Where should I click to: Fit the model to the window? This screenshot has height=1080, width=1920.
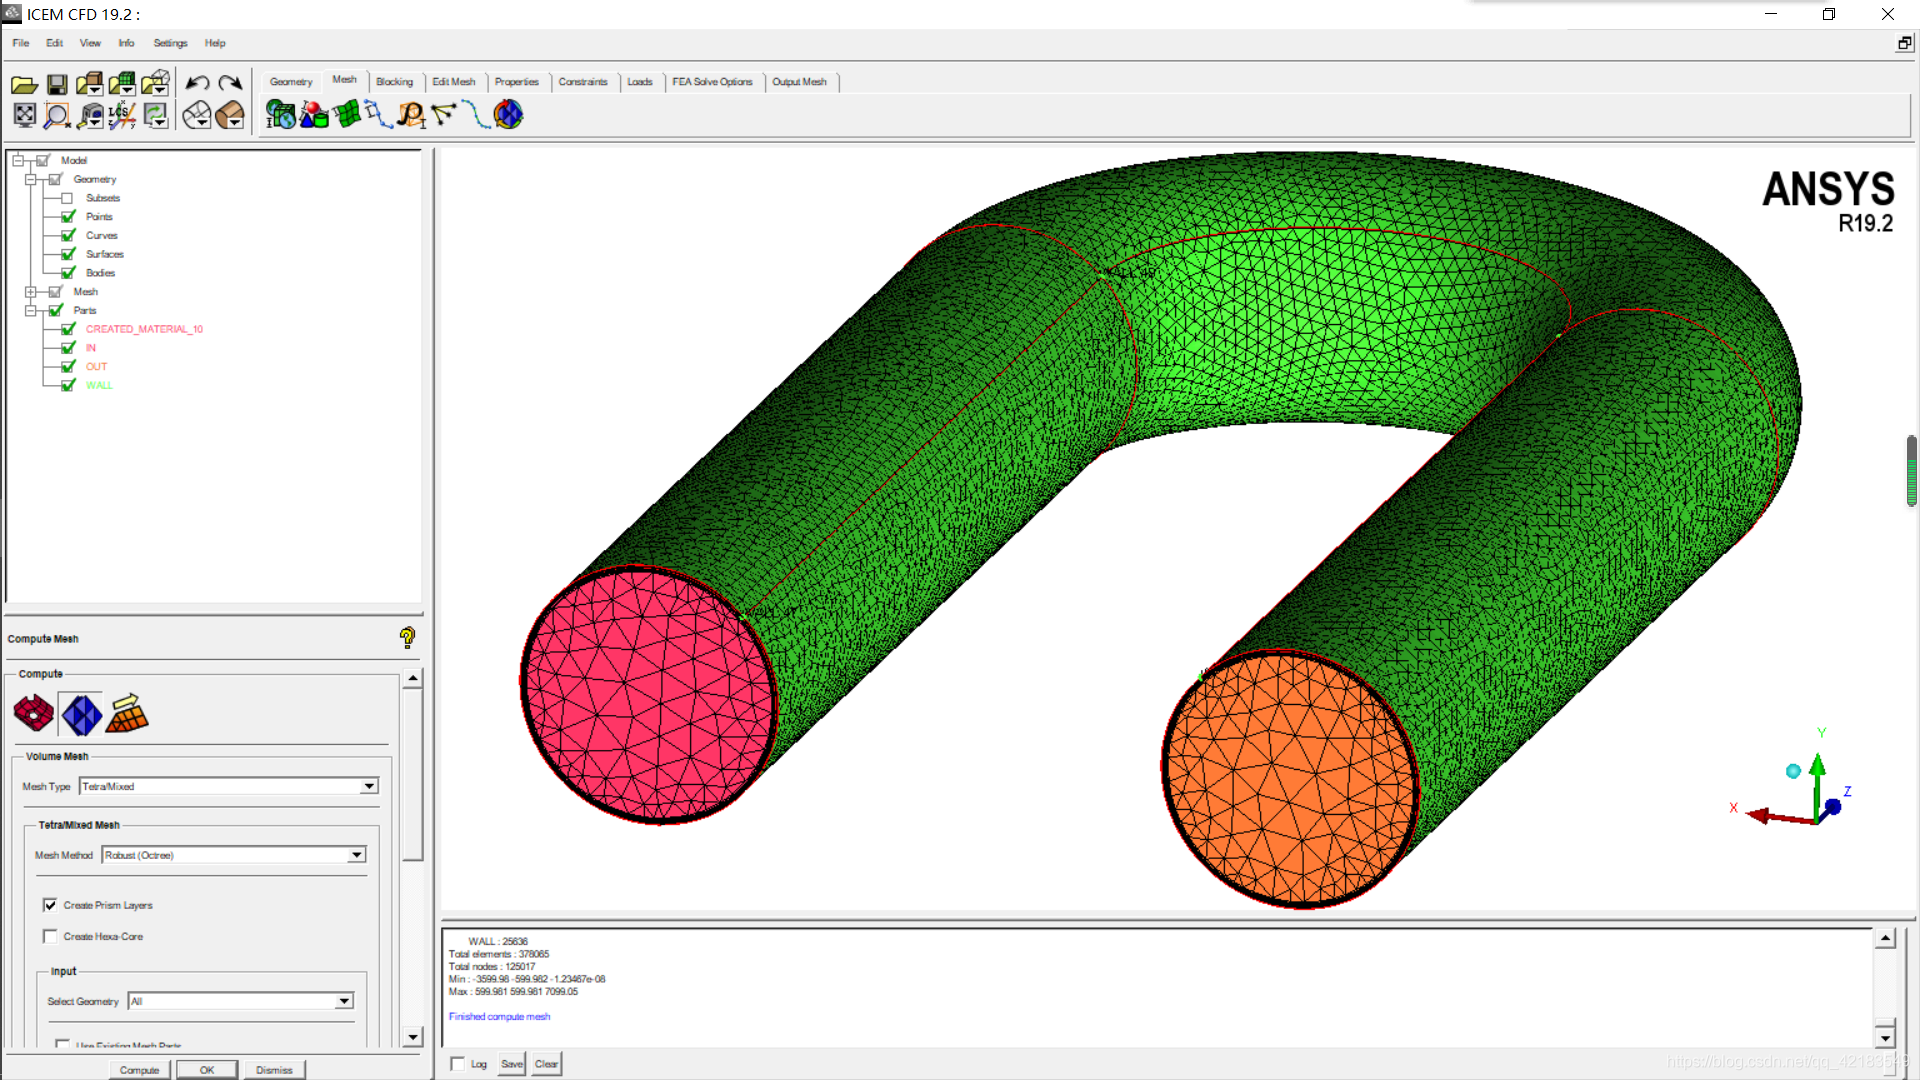pyautogui.click(x=24, y=115)
